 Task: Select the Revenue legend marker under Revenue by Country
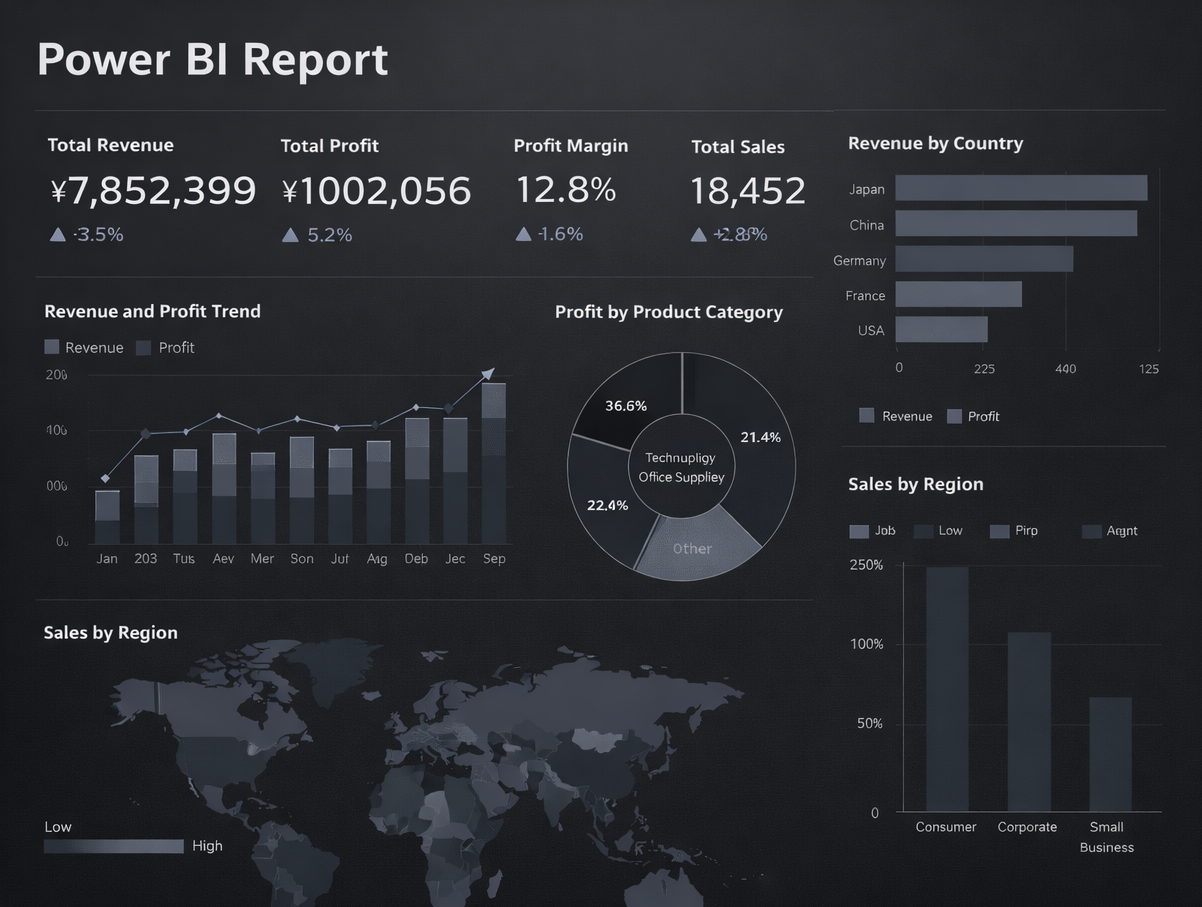tap(866, 415)
